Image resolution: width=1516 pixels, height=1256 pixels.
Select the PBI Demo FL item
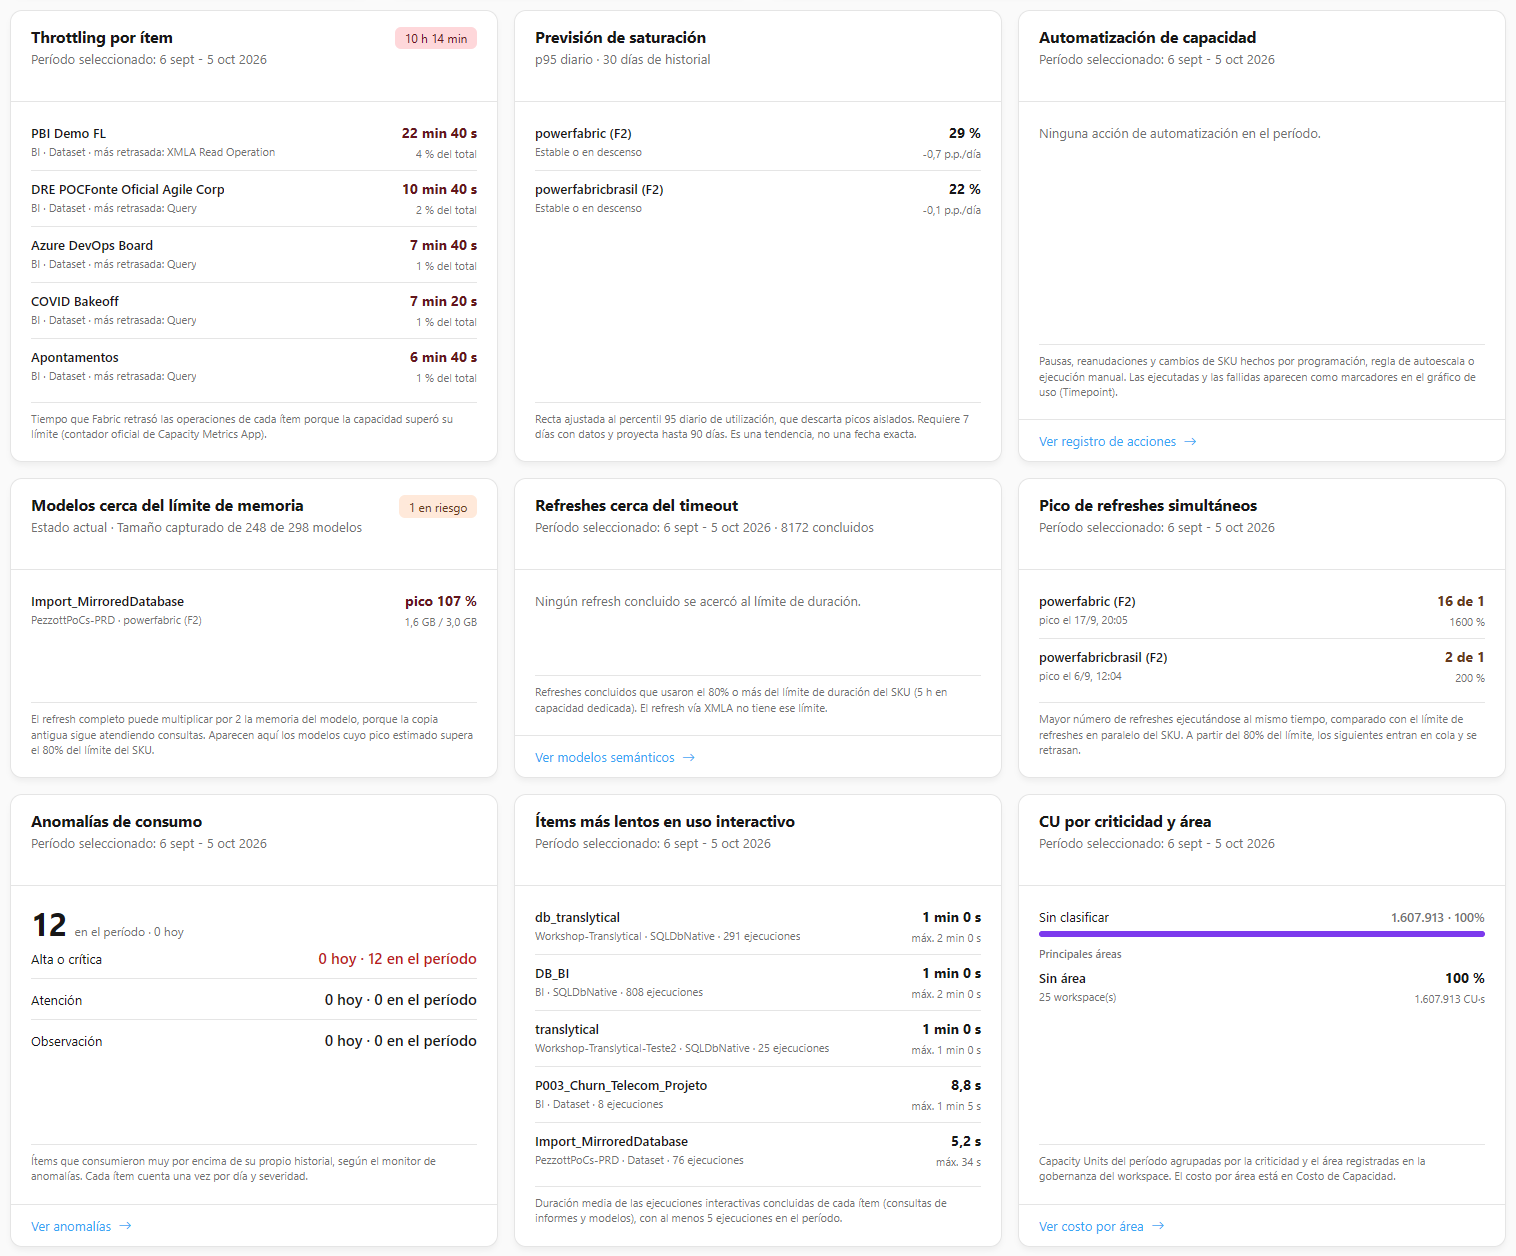[254, 143]
